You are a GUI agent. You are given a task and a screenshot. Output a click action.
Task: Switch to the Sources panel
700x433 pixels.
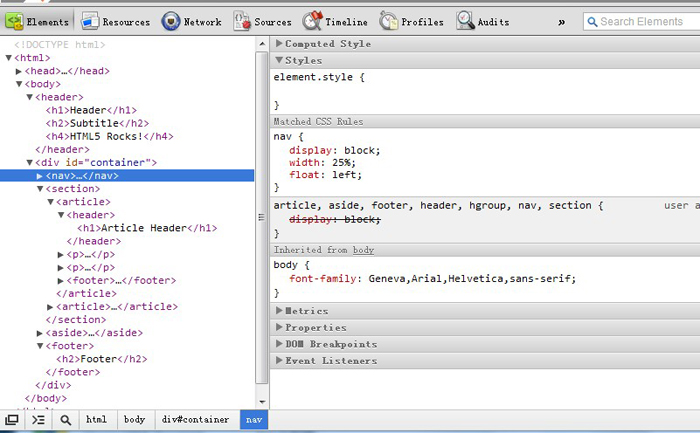[x=262, y=21]
